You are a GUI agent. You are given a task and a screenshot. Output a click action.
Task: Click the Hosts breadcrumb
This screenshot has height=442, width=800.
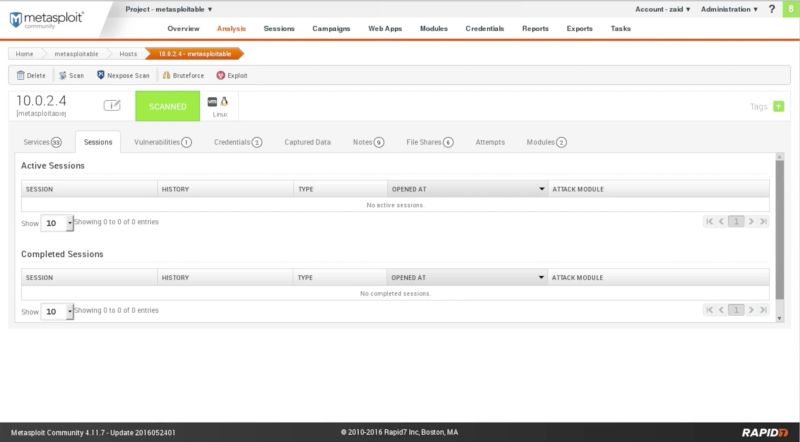[128, 54]
